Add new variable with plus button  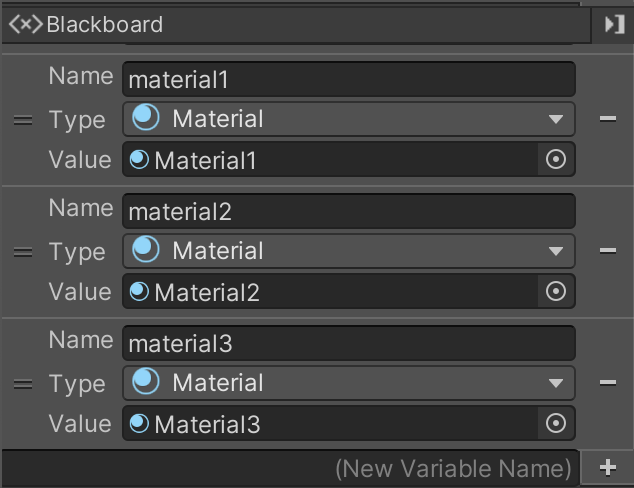click(608, 467)
